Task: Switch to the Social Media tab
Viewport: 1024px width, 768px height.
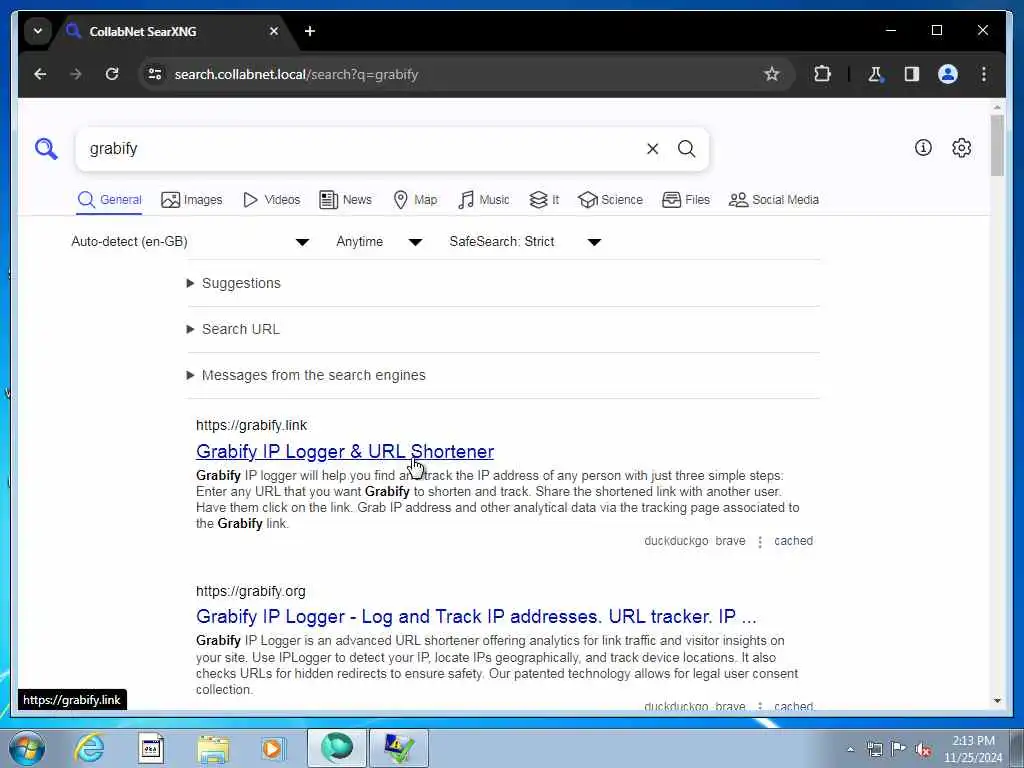Action: [x=774, y=200]
